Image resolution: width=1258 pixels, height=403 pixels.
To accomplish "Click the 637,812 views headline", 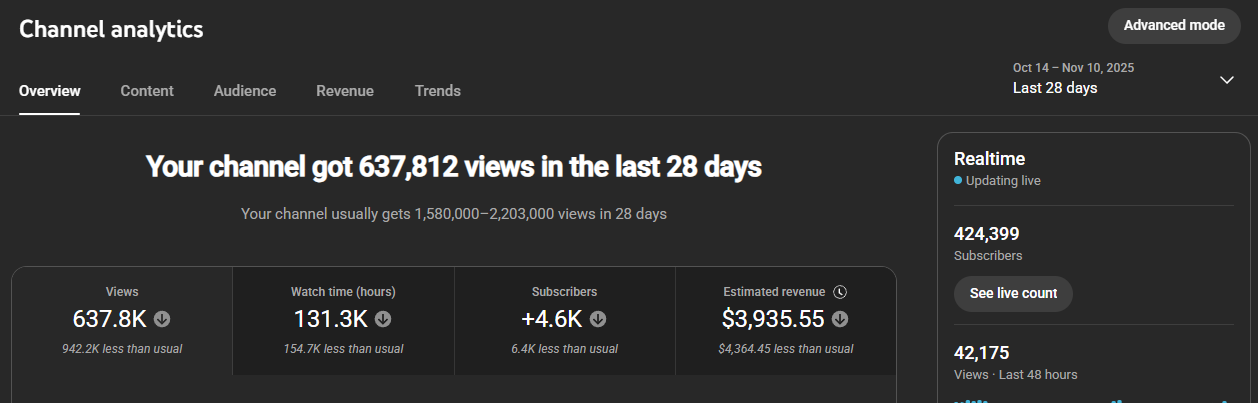I will point(454,167).
